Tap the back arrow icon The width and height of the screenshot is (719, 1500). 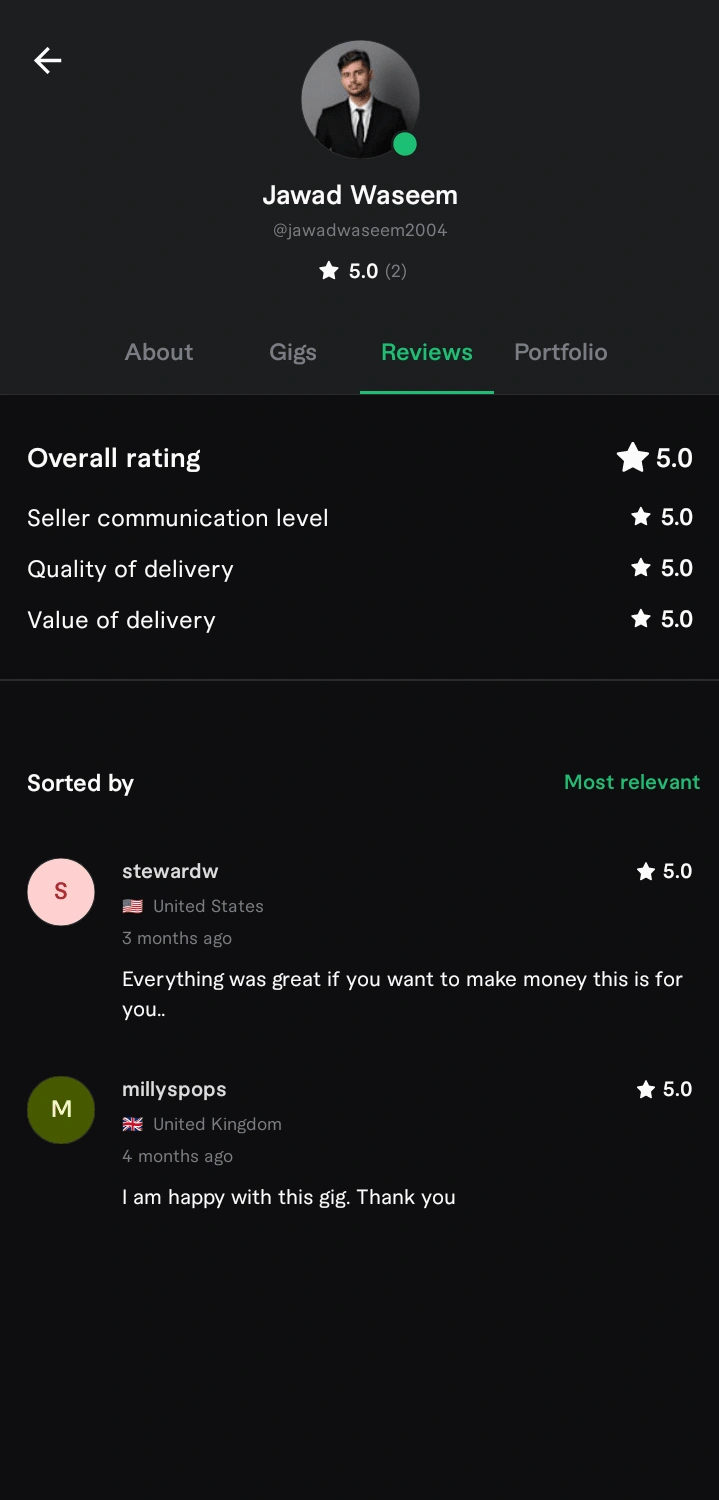pos(47,61)
